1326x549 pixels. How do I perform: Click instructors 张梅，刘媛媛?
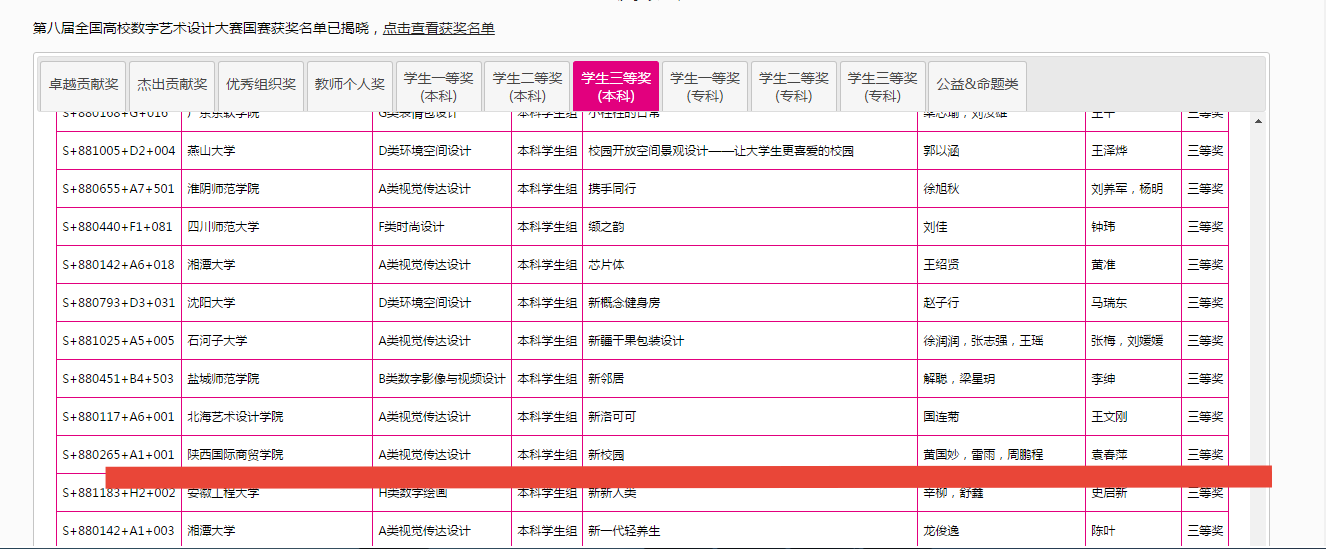1127,341
